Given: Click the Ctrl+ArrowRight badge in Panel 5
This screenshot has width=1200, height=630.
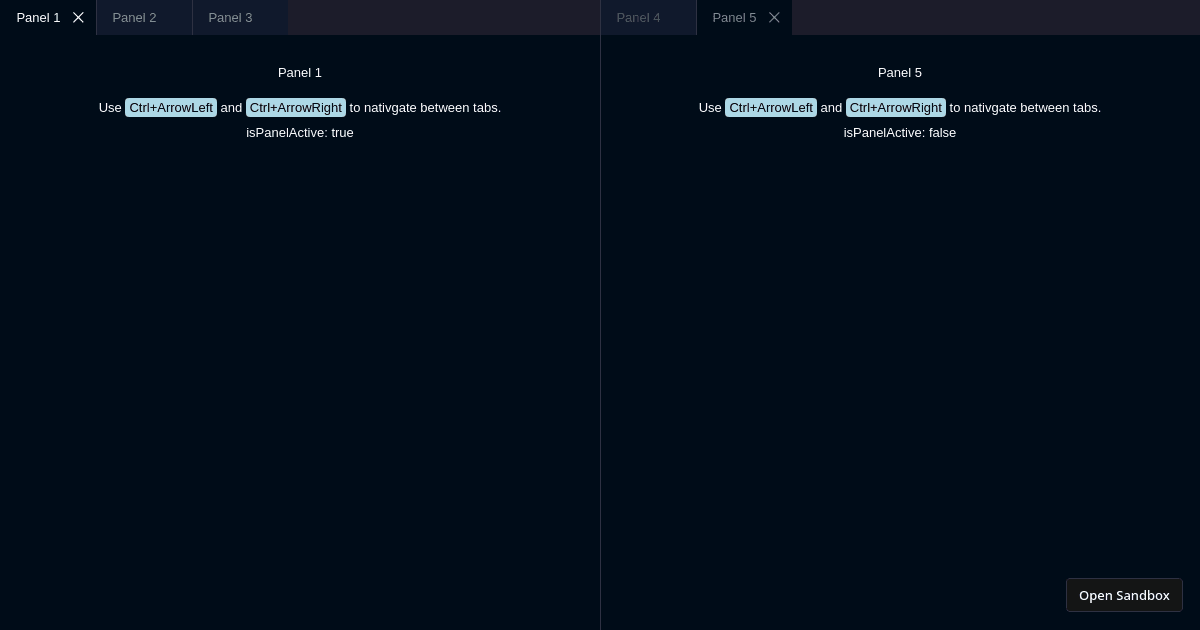Looking at the screenshot, I should pyautogui.click(x=896, y=108).
